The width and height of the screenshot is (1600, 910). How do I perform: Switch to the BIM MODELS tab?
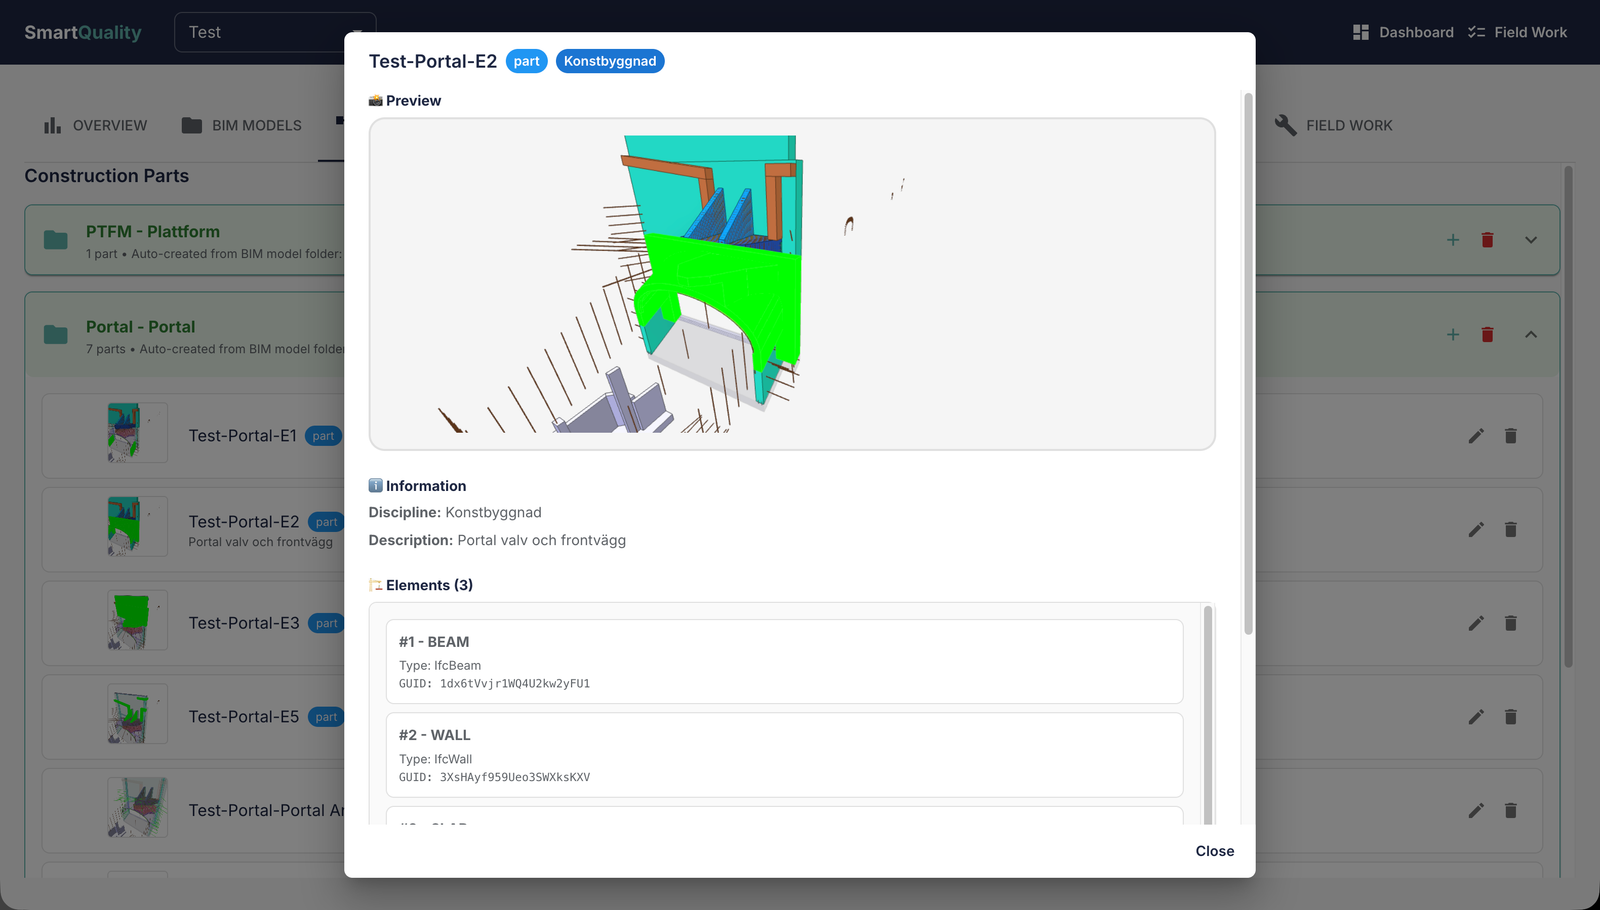(241, 125)
